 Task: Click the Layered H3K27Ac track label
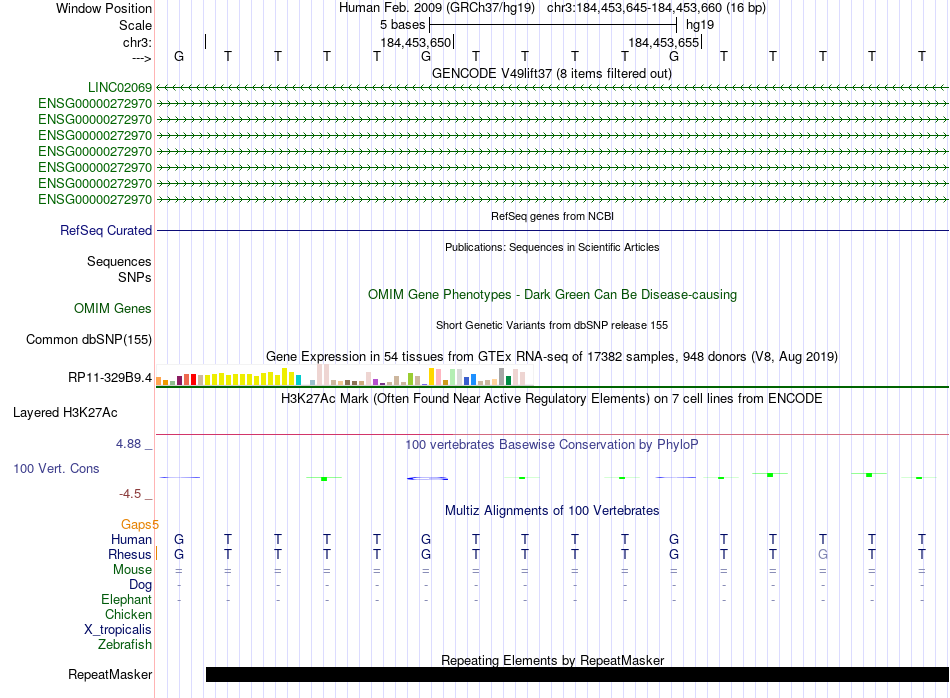65,413
